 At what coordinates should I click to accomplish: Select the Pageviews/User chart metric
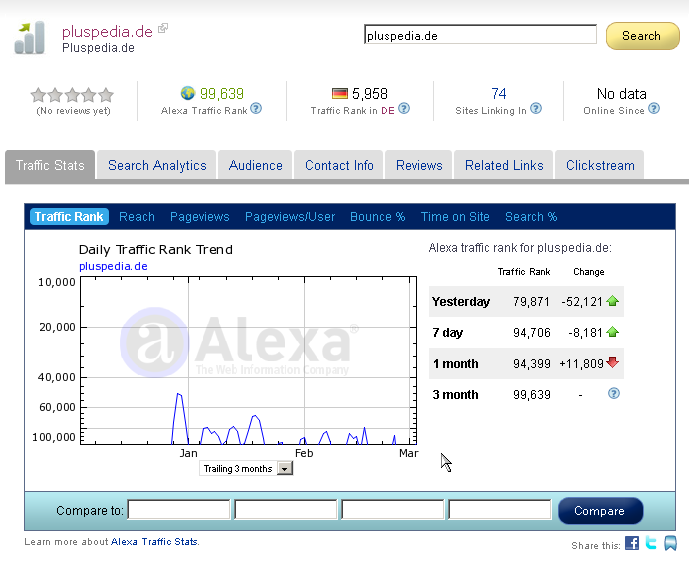pos(290,217)
